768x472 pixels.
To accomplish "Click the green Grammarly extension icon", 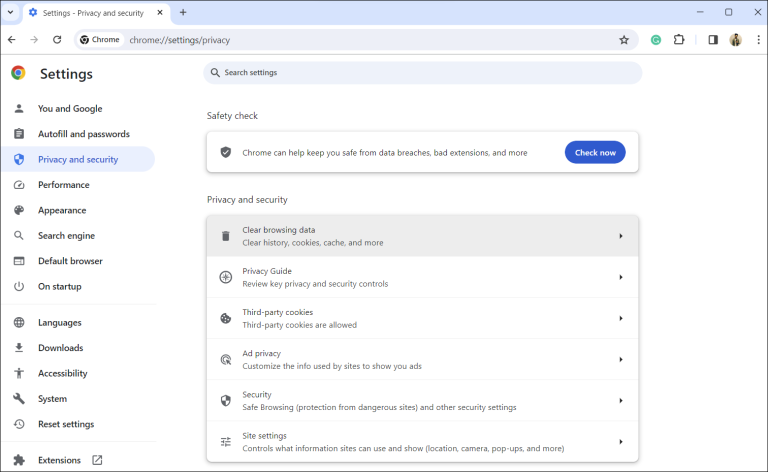I will pyautogui.click(x=656, y=40).
